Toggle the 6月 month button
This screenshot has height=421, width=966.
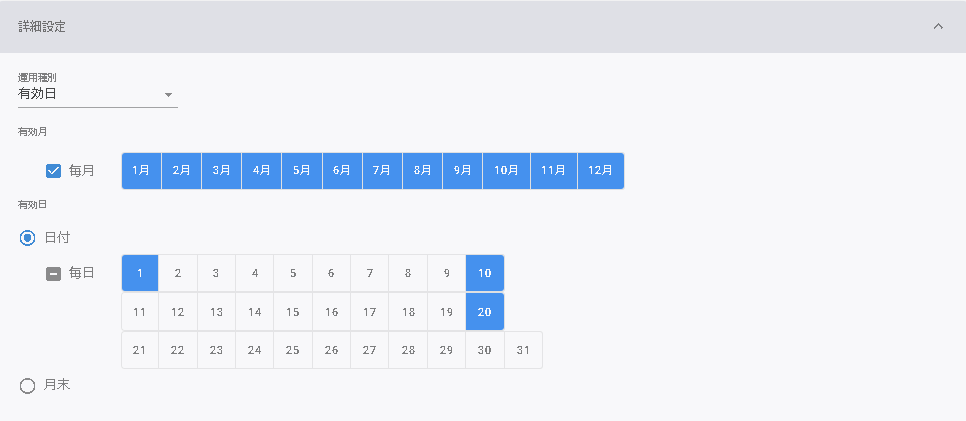(342, 171)
